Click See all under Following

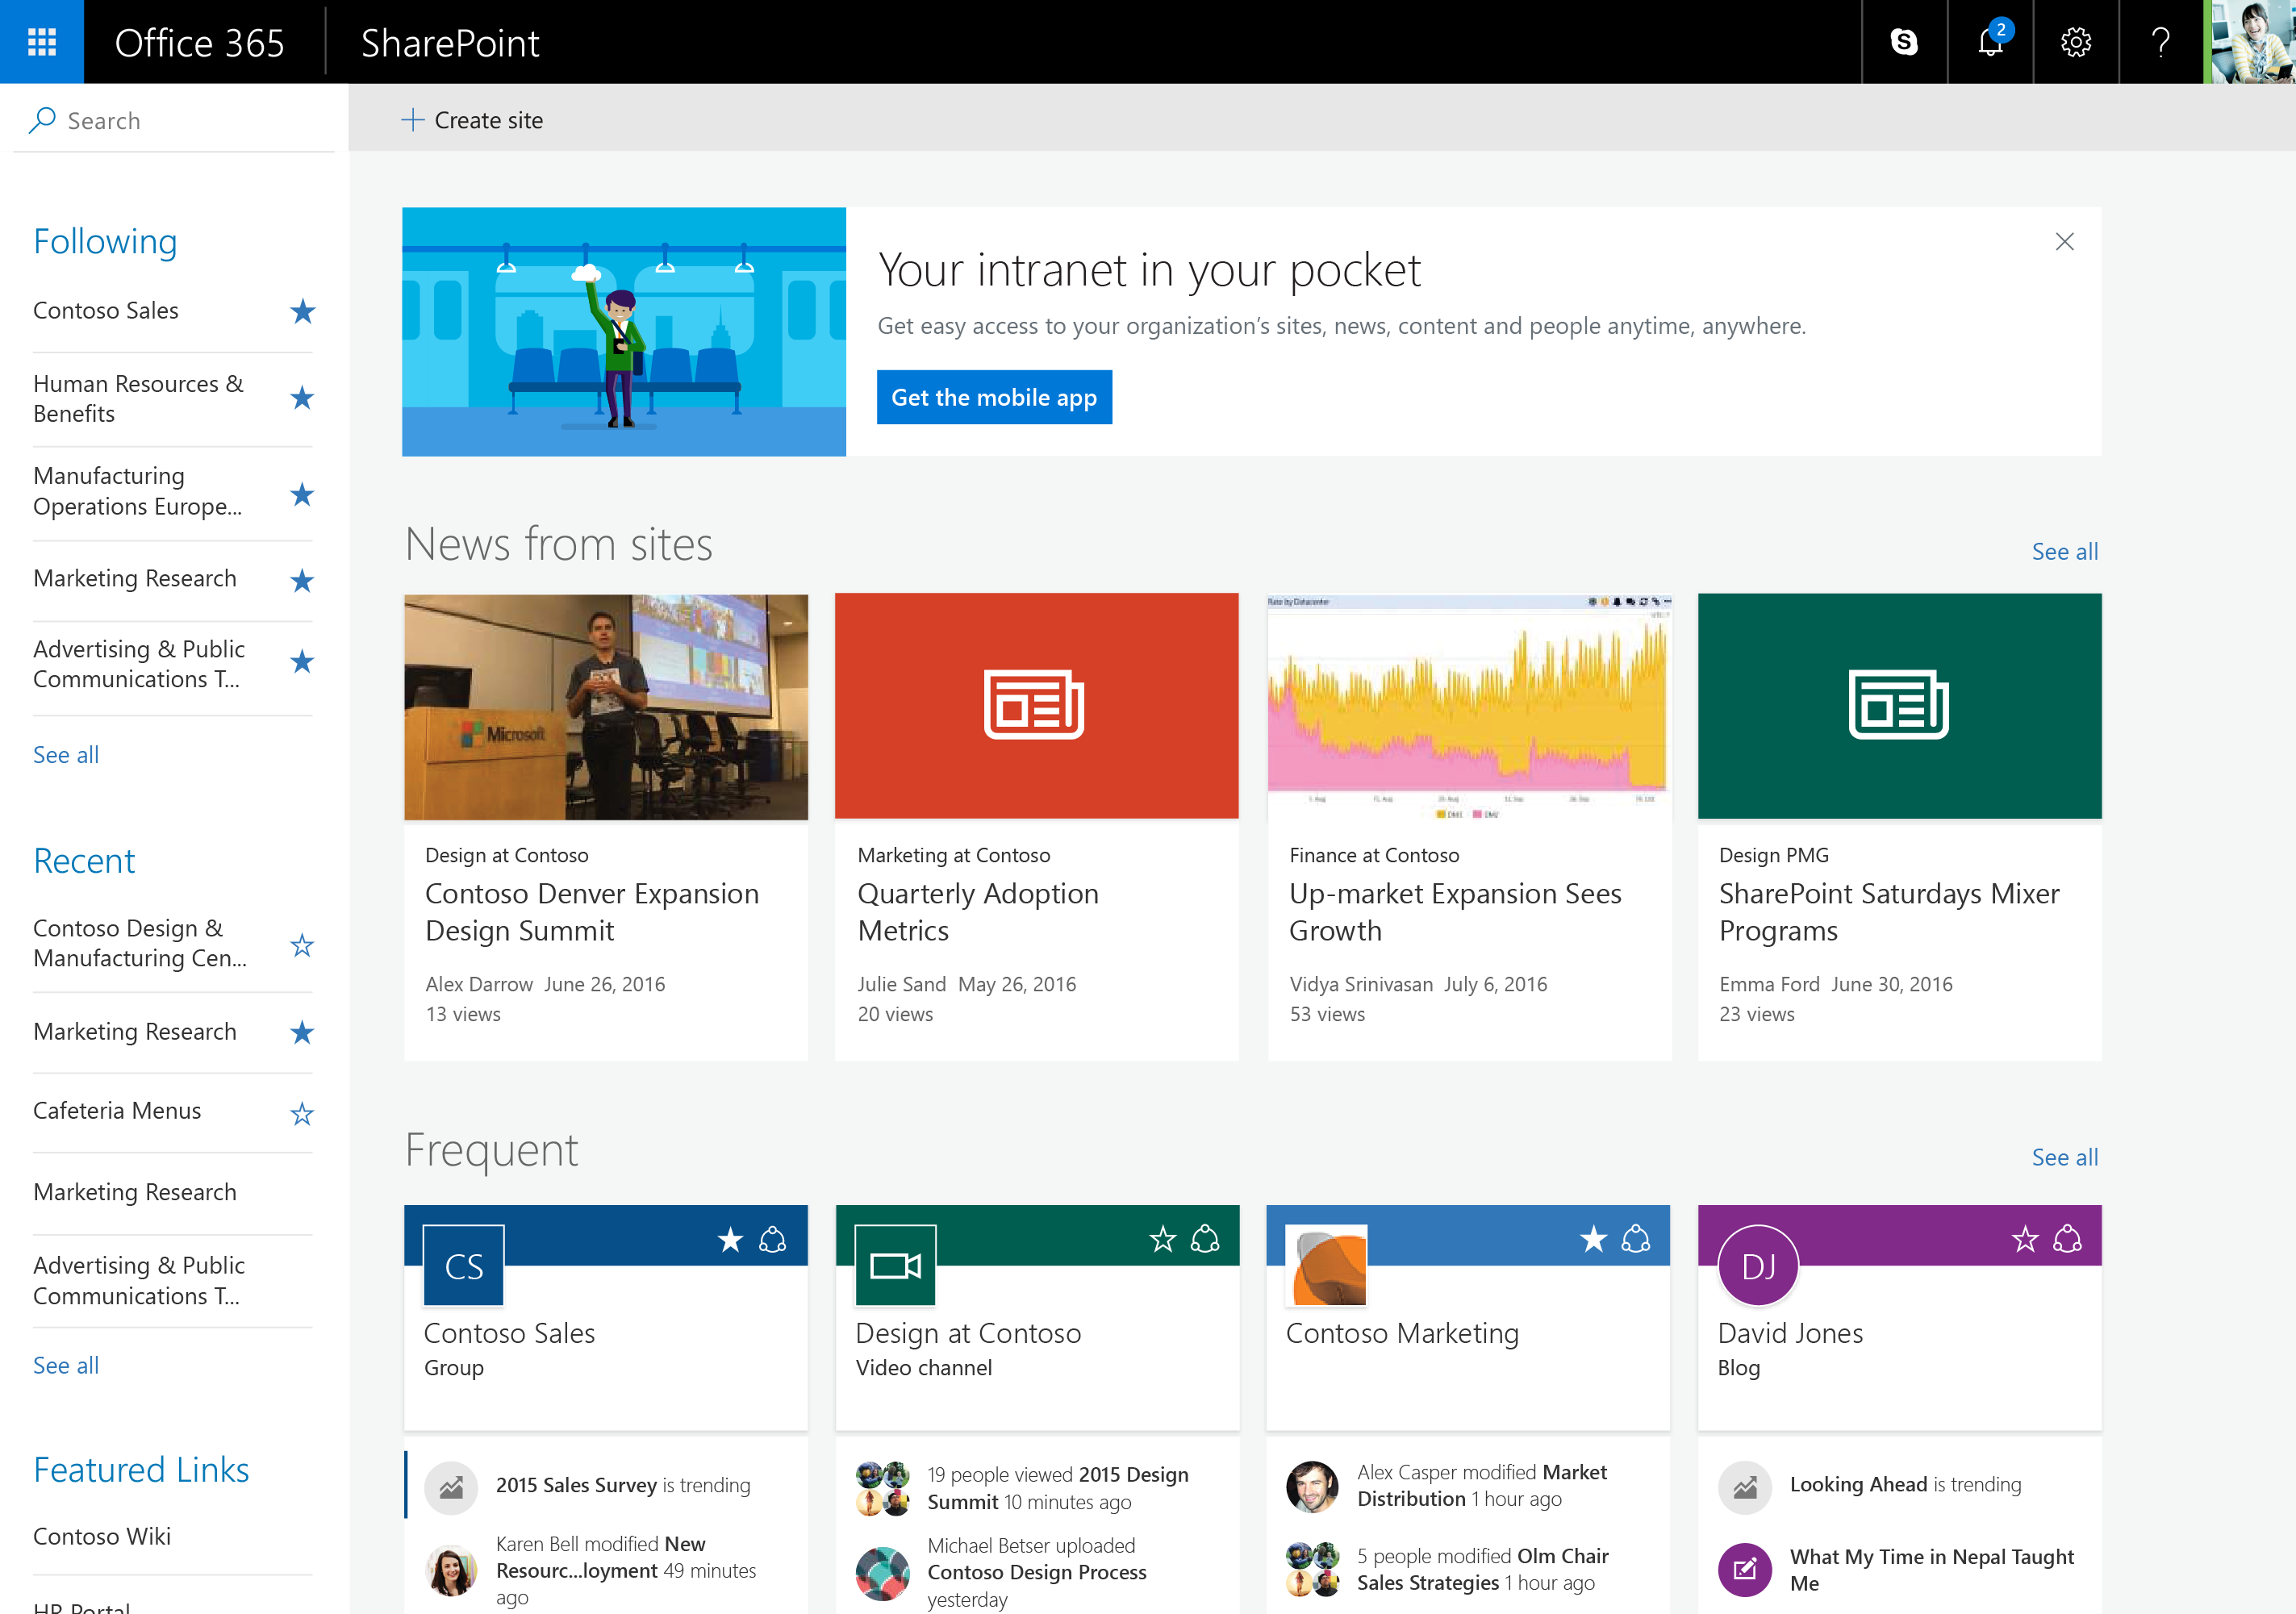[66, 755]
